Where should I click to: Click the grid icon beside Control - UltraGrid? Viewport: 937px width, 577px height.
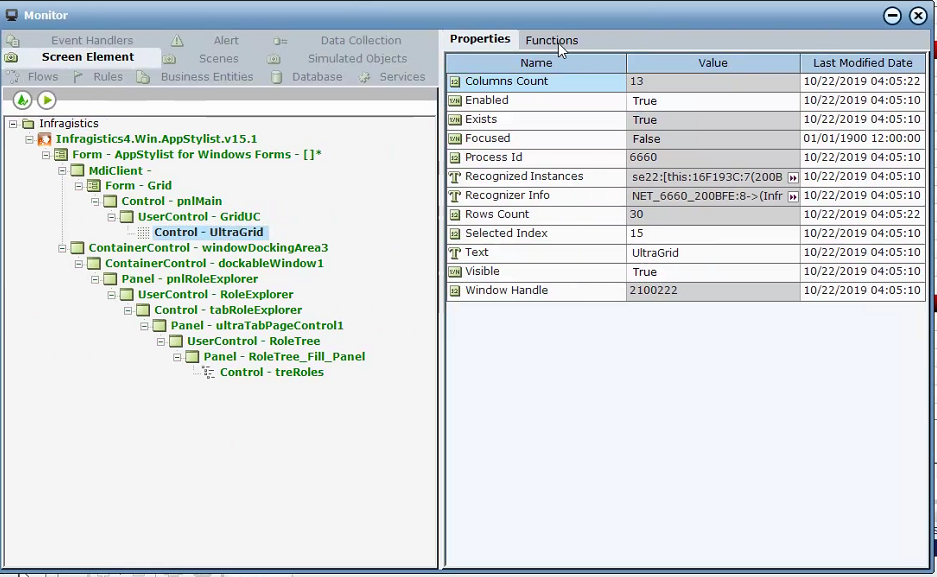143,232
